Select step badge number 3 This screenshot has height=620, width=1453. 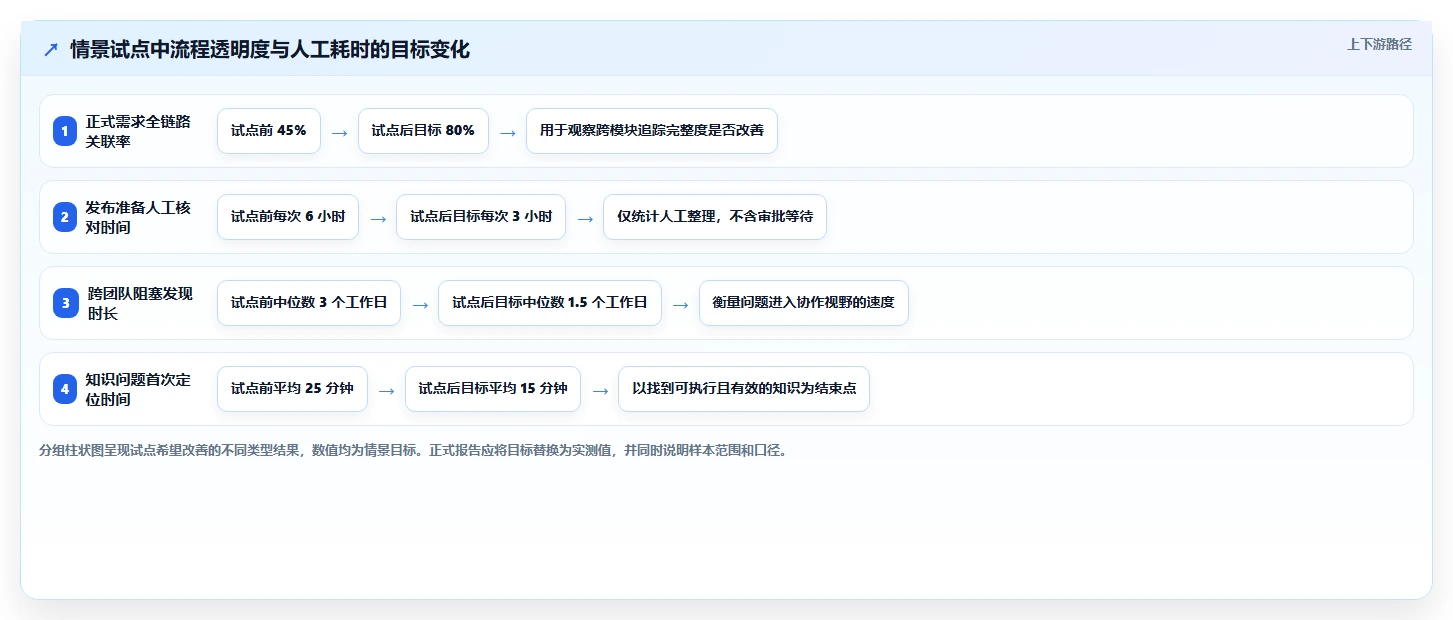65,303
